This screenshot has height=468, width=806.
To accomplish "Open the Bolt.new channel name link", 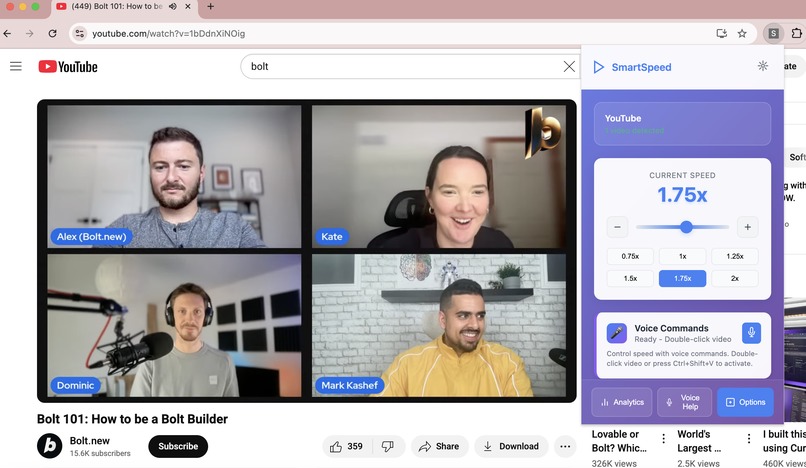I will [89, 441].
